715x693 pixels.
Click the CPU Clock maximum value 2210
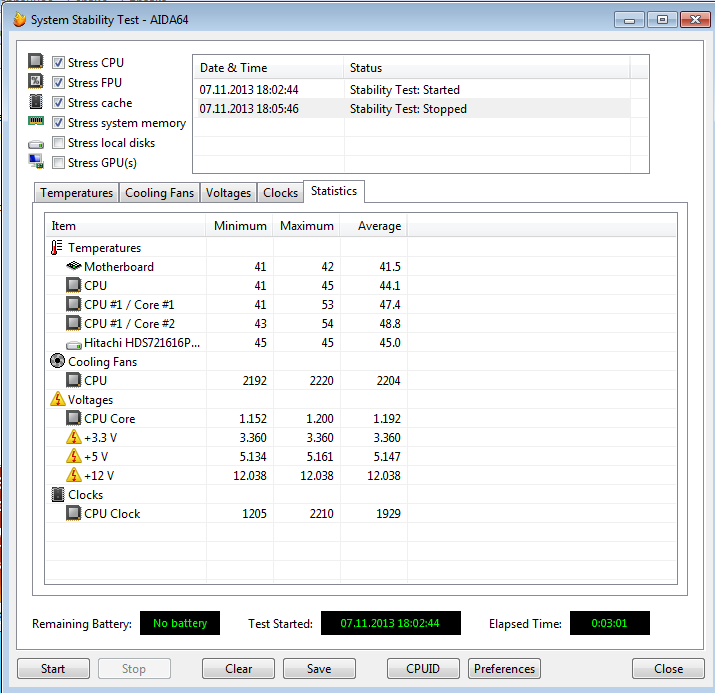tap(321, 514)
